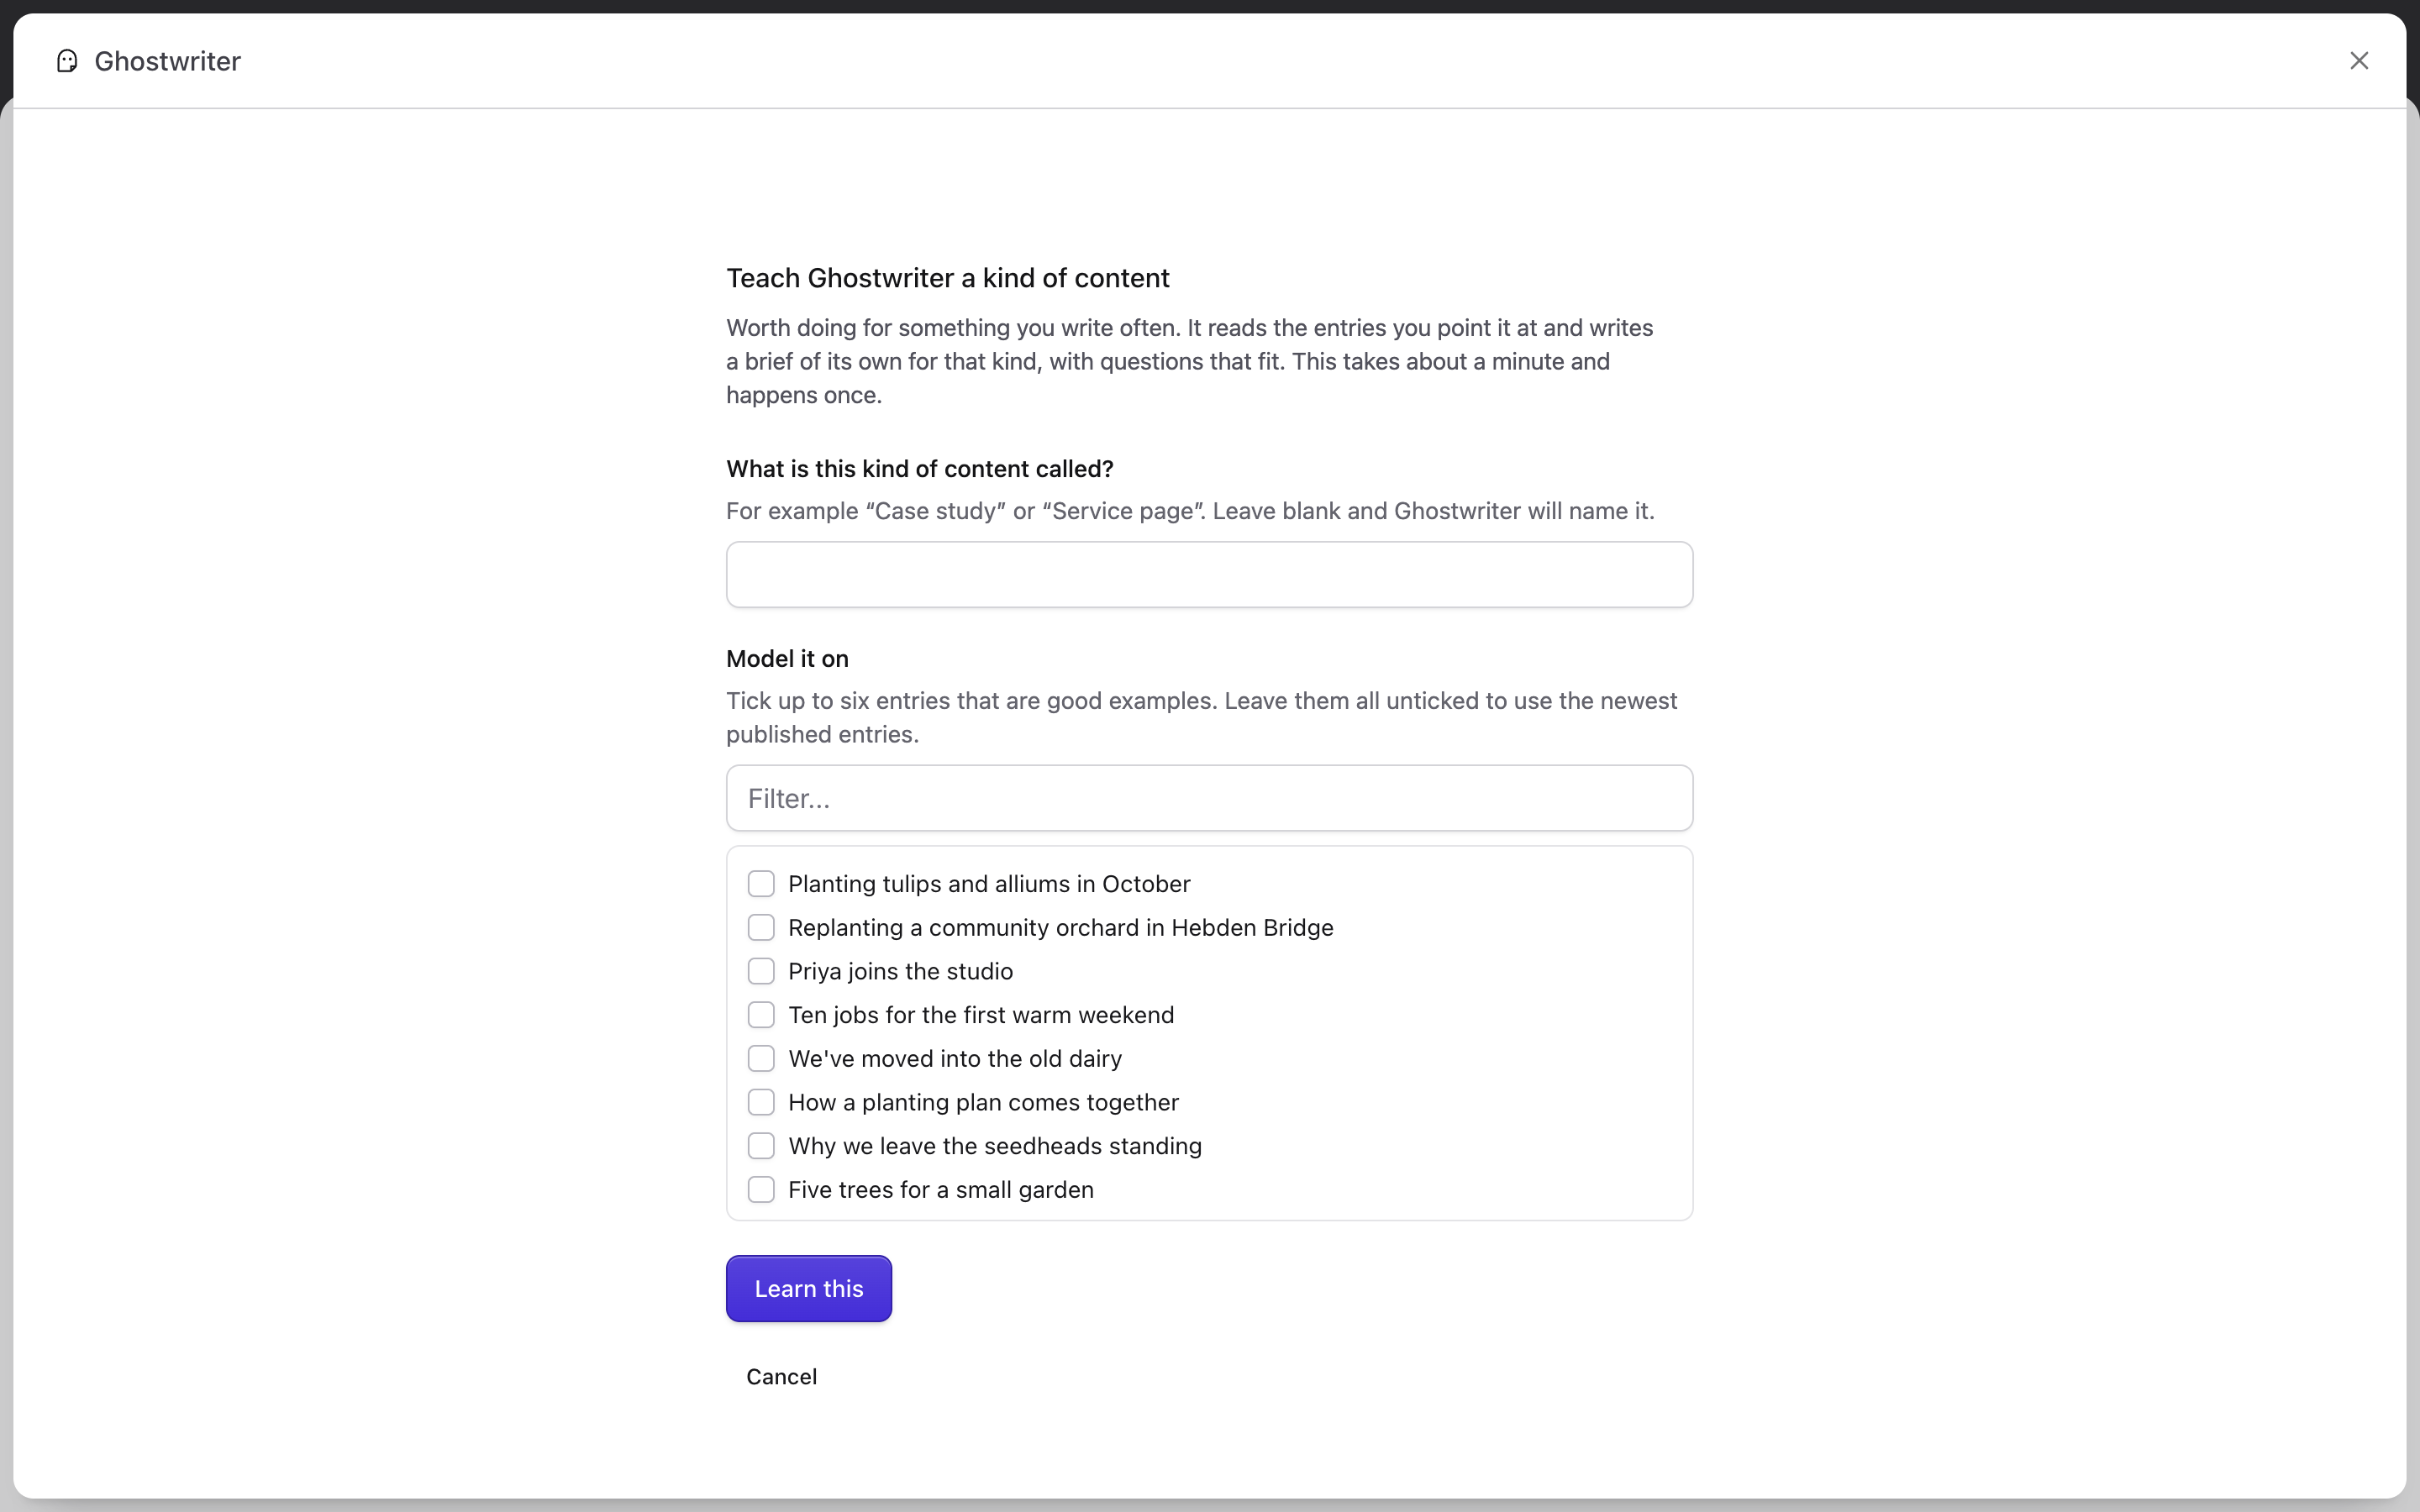Tick 'How a planting plan comes together' checkbox
Viewport: 2420px width, 1512px height.
click(x=761, y=1102)
